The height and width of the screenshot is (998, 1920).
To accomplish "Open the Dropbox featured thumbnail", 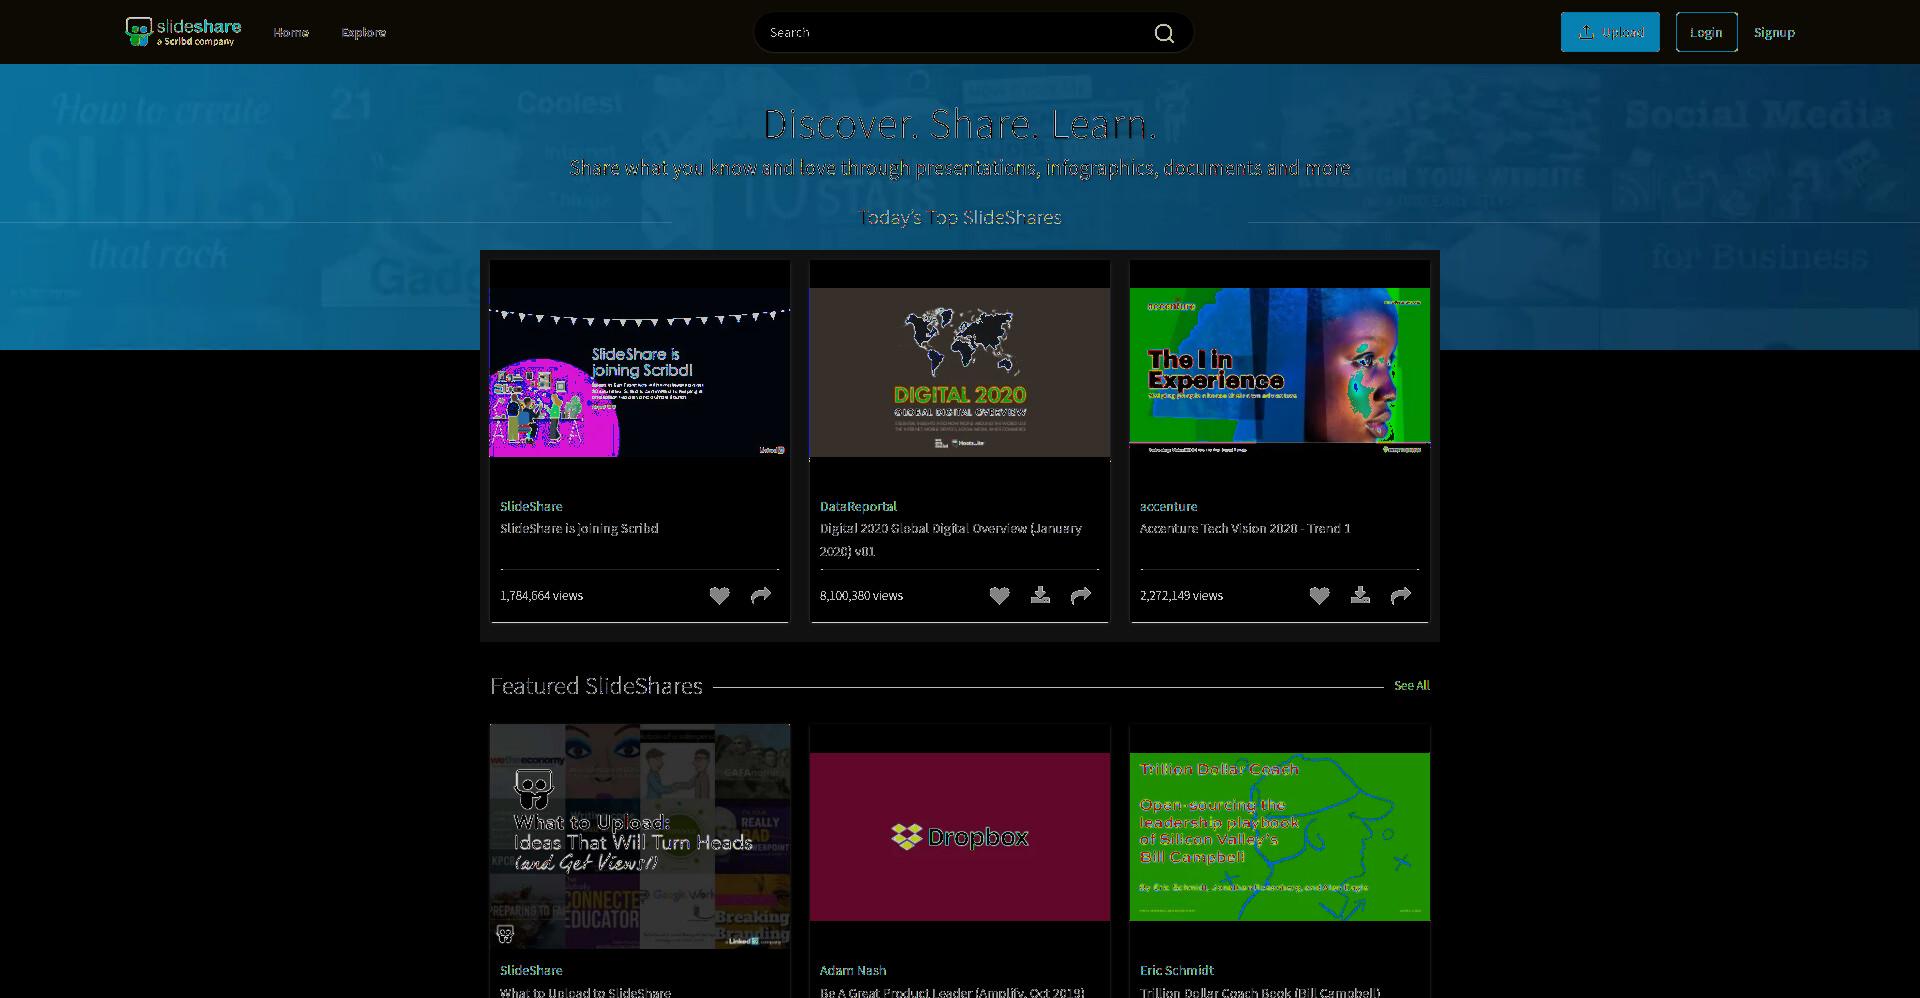I will (x=960, y=837).
